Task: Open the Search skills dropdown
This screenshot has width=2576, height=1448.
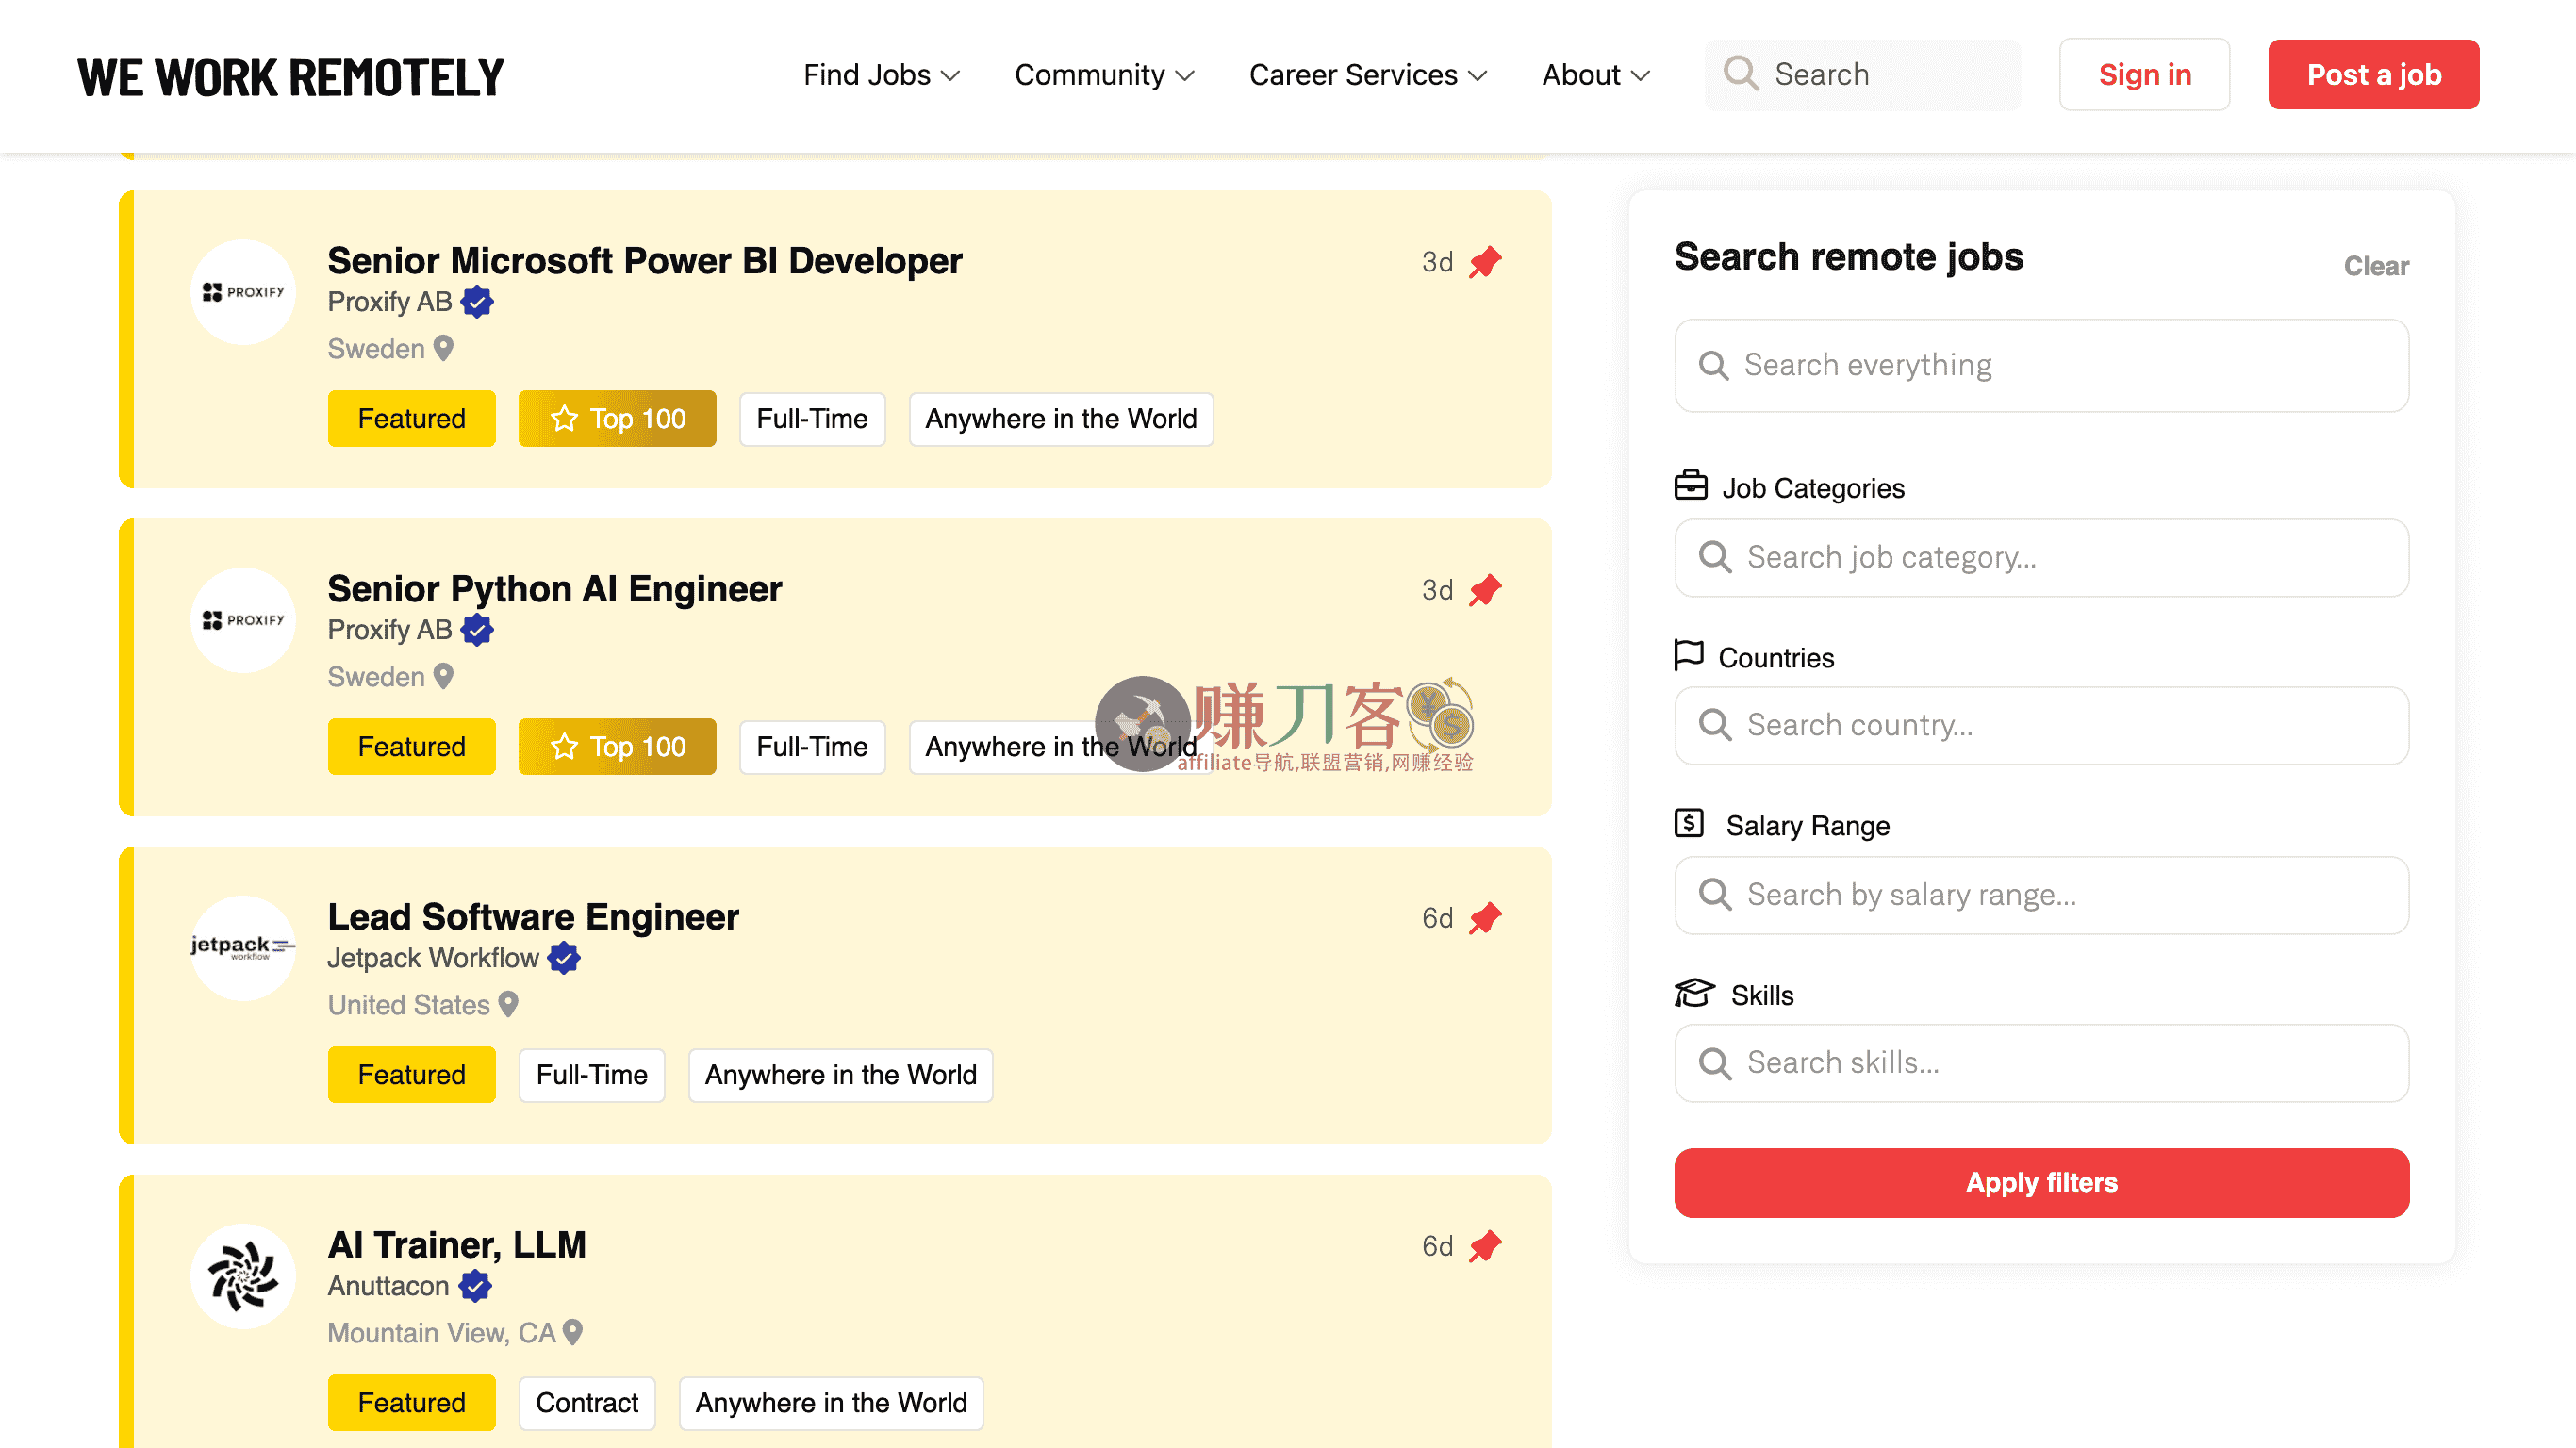Action: click(2041, 1063)
